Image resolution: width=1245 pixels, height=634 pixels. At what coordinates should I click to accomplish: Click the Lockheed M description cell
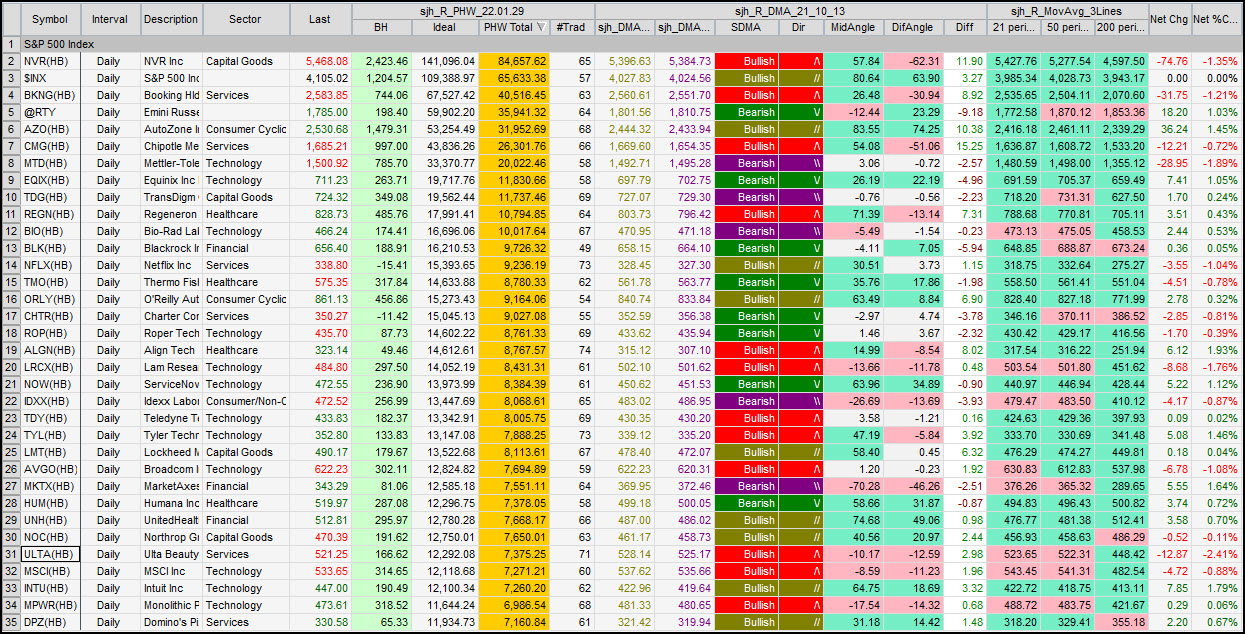pos(171,452)
